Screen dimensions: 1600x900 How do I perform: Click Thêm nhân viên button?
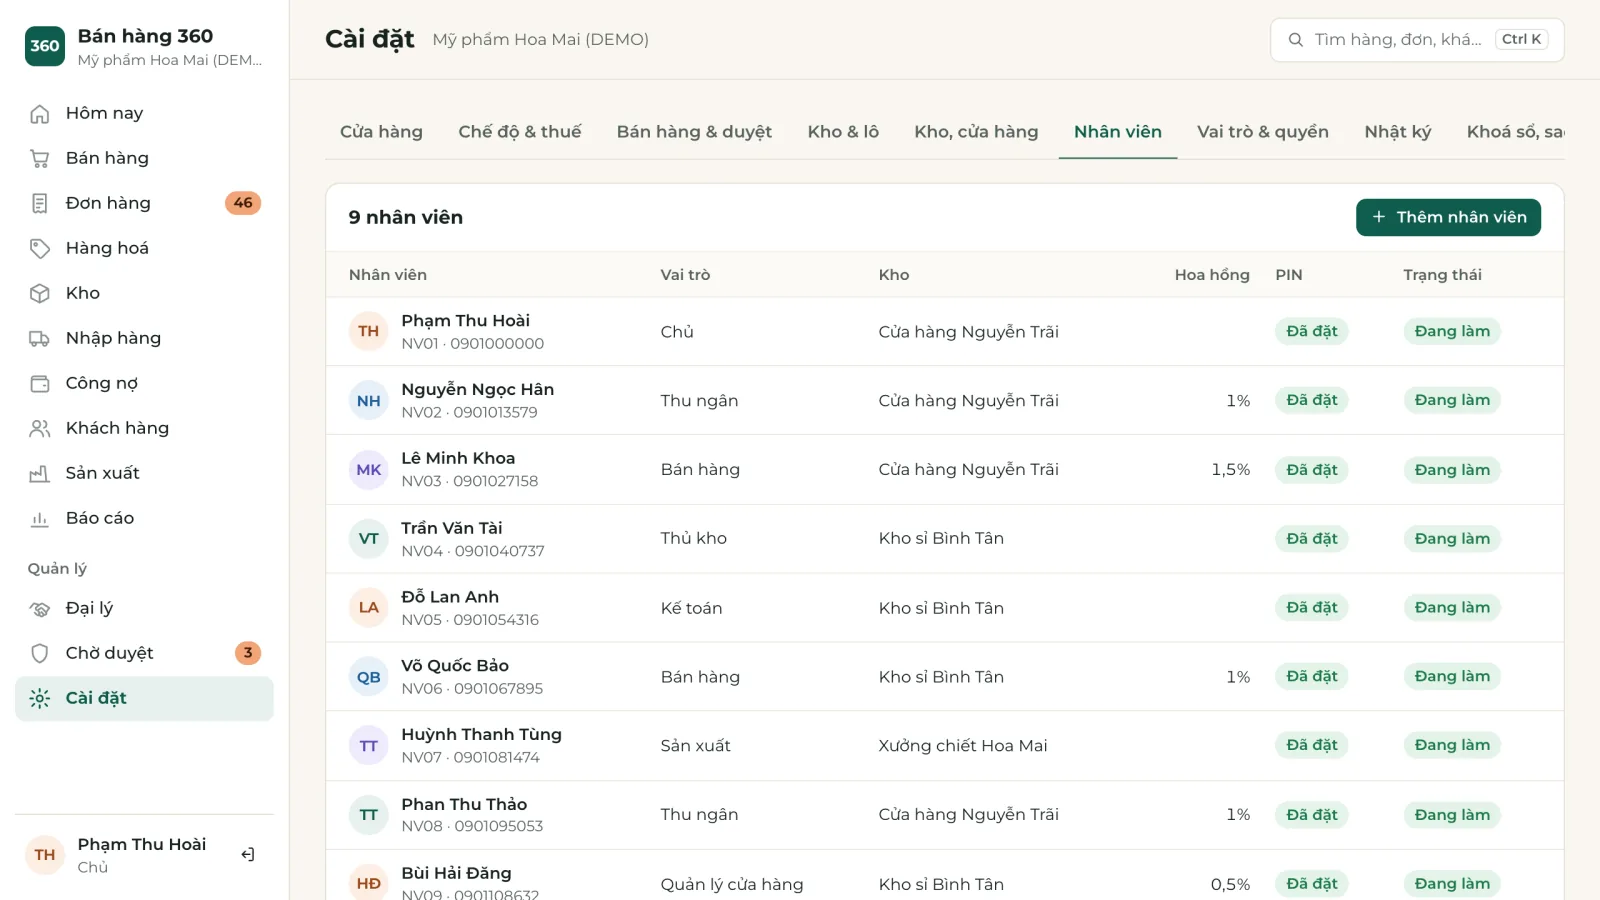click(1448, 218)
